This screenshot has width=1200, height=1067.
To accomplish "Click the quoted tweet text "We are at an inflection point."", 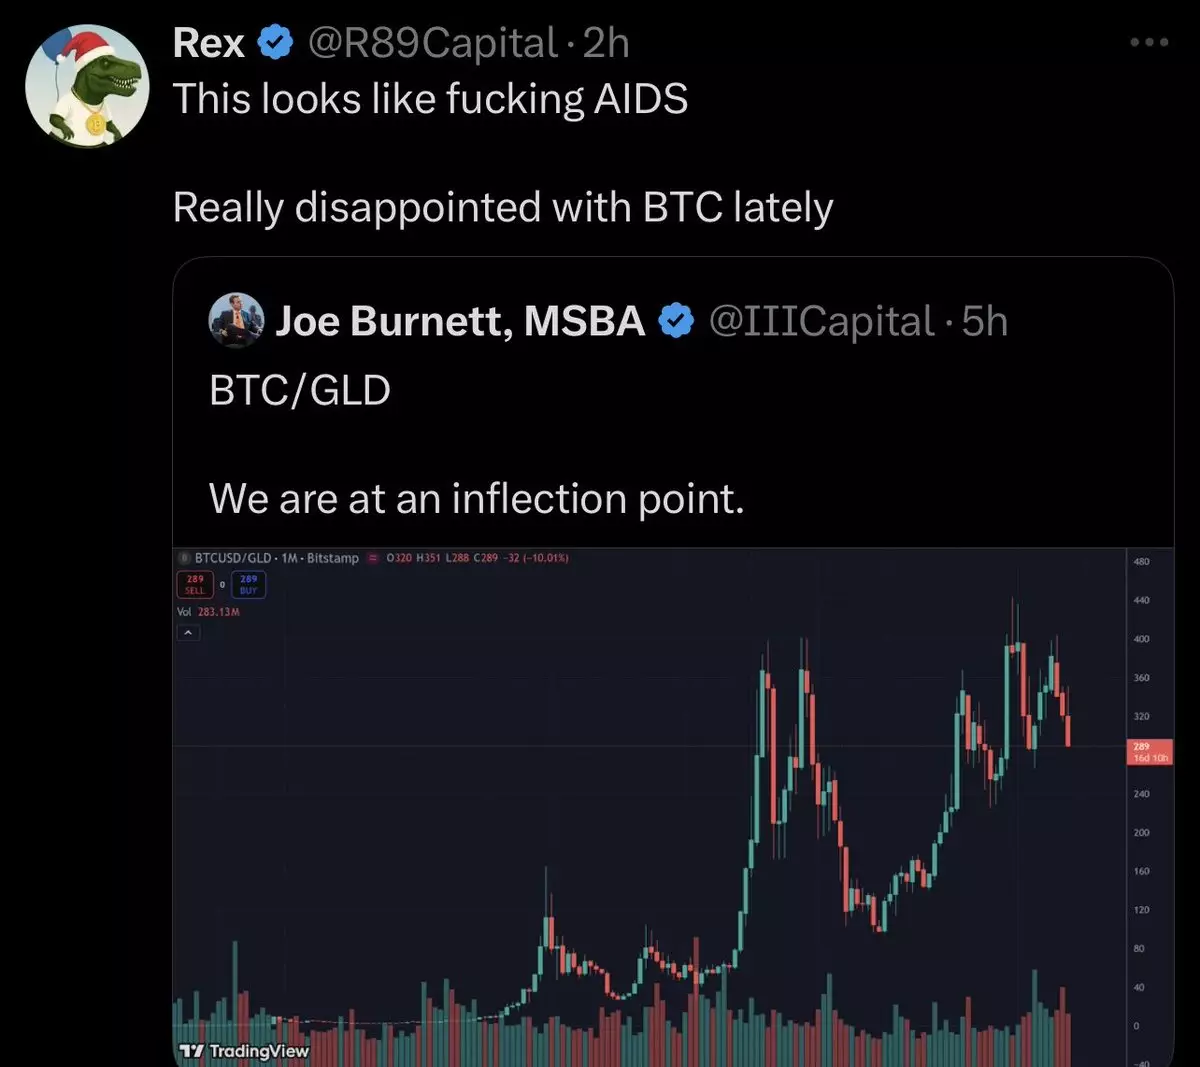I will click(476, 498).
